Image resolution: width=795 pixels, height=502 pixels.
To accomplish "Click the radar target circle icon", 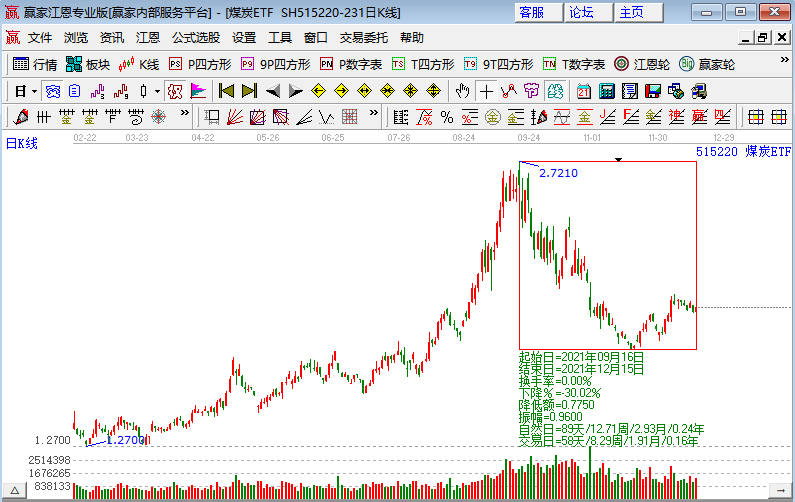I will pos(159,118).
